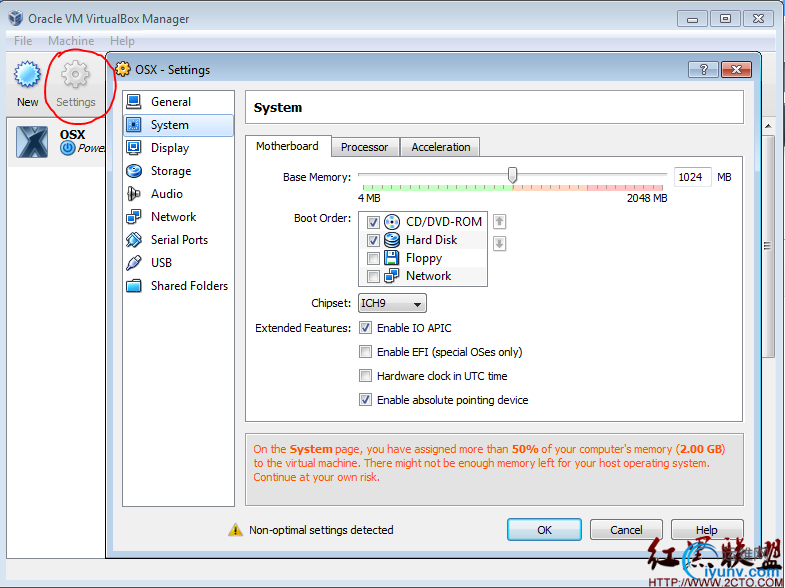
Task: Enable EFI (special OSes only) checkbox
Action: 365,352
